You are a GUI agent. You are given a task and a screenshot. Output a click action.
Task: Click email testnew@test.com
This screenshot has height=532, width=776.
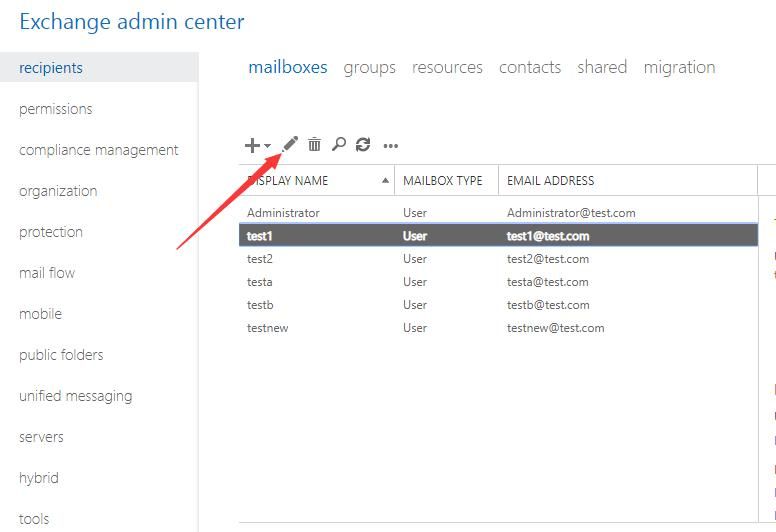555,328
